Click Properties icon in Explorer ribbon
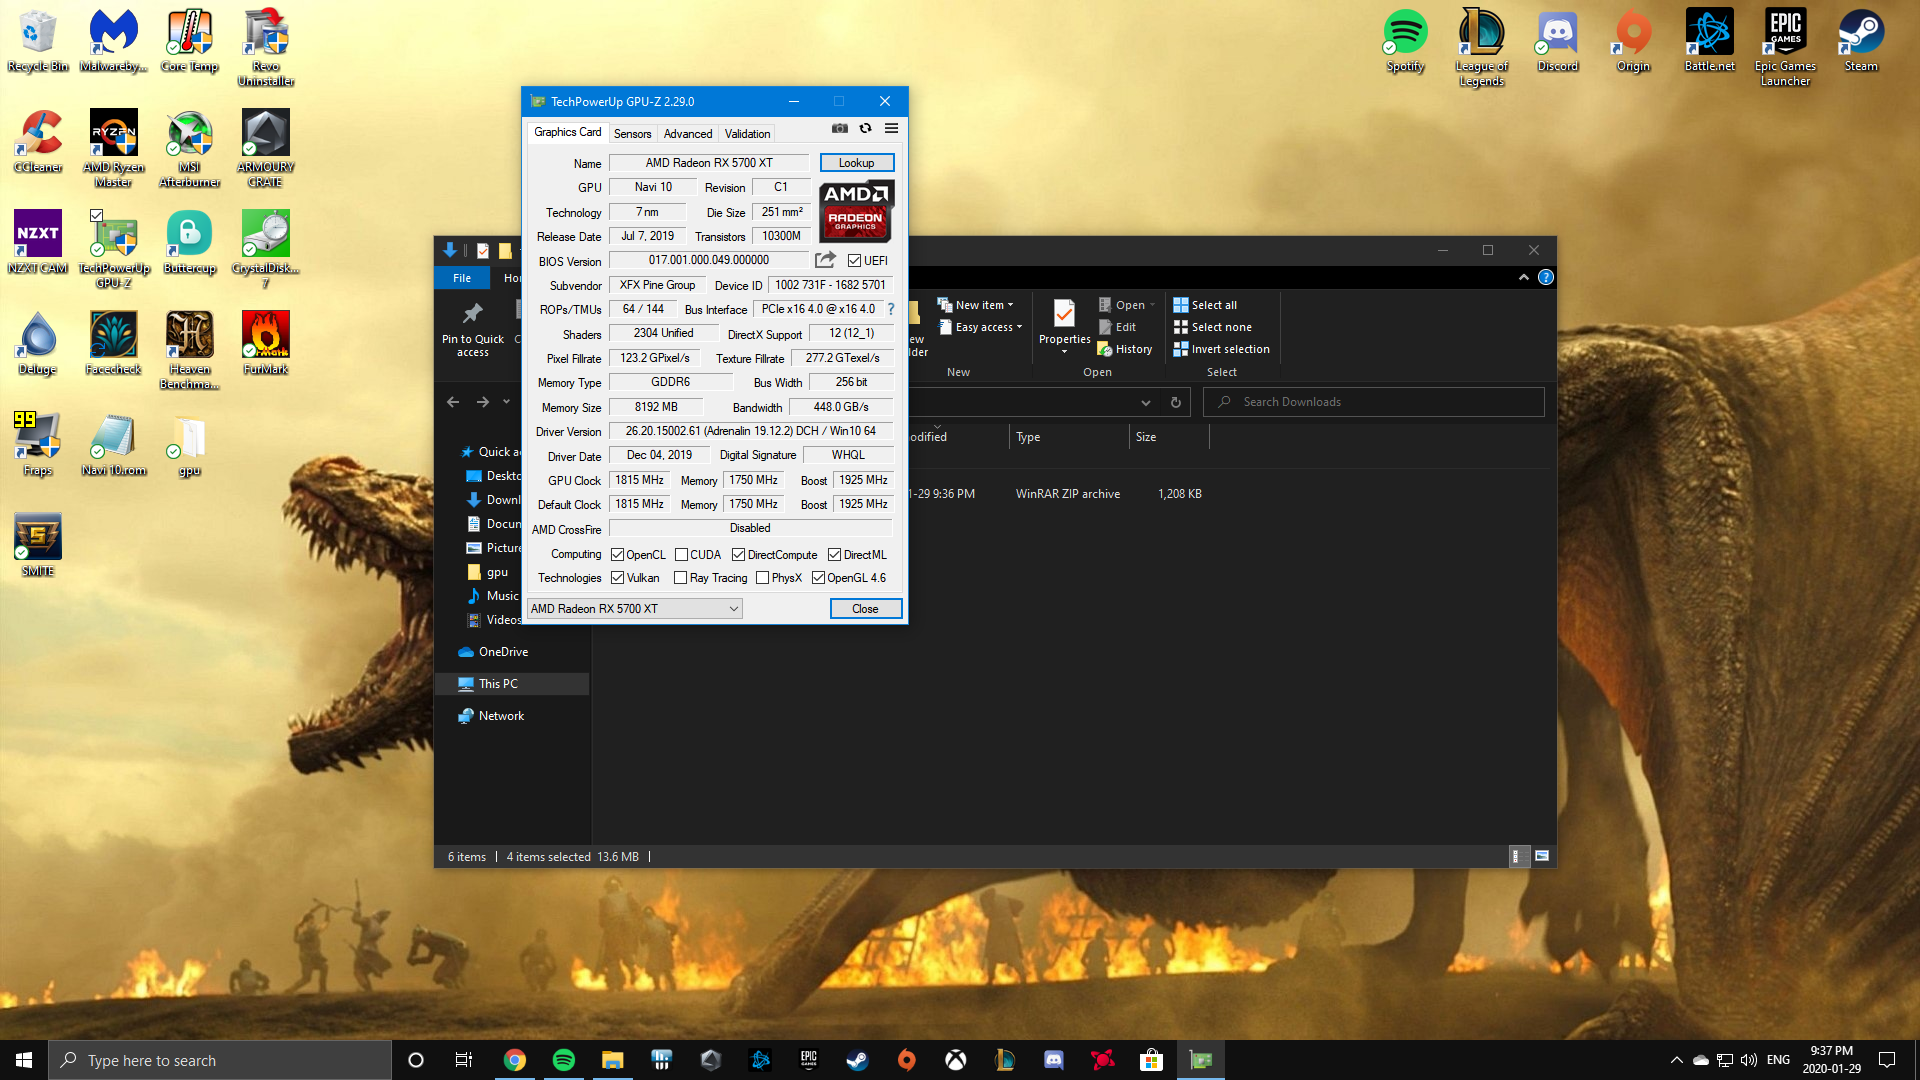The image size is (1920, 1080). click(1064, 314)
